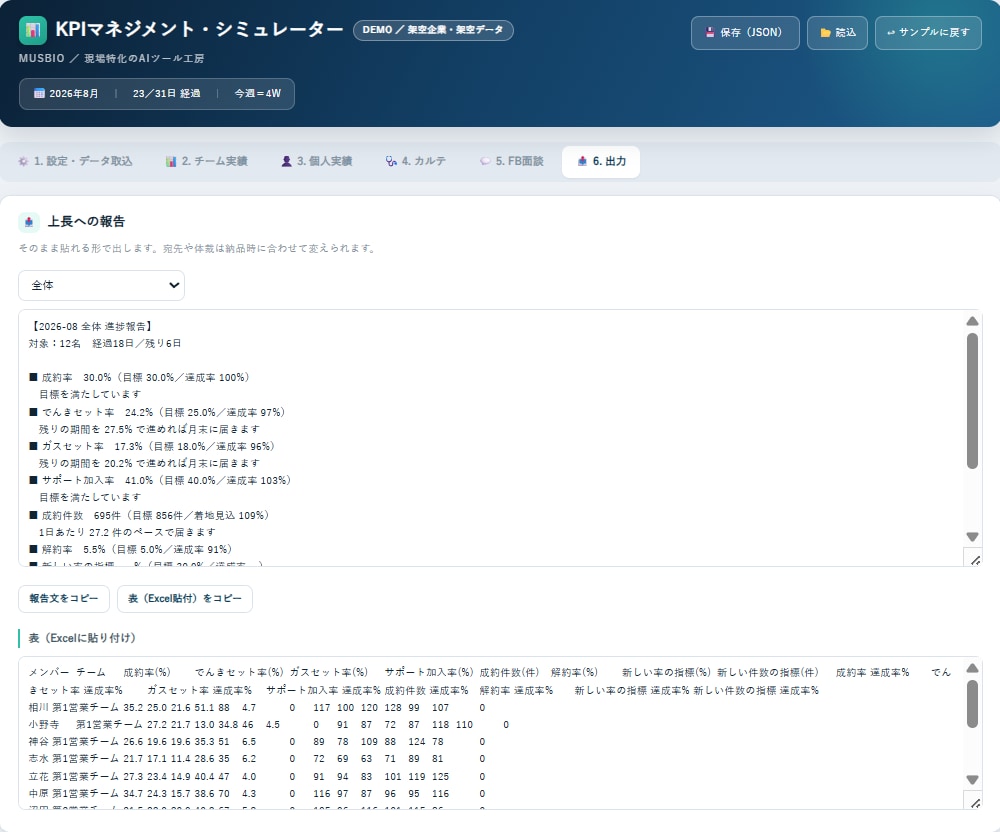The width and height of the screenshot is (1000, 832).
Task: Click 1日あたり 27.2 件 pace line
Action: point(128,532)
